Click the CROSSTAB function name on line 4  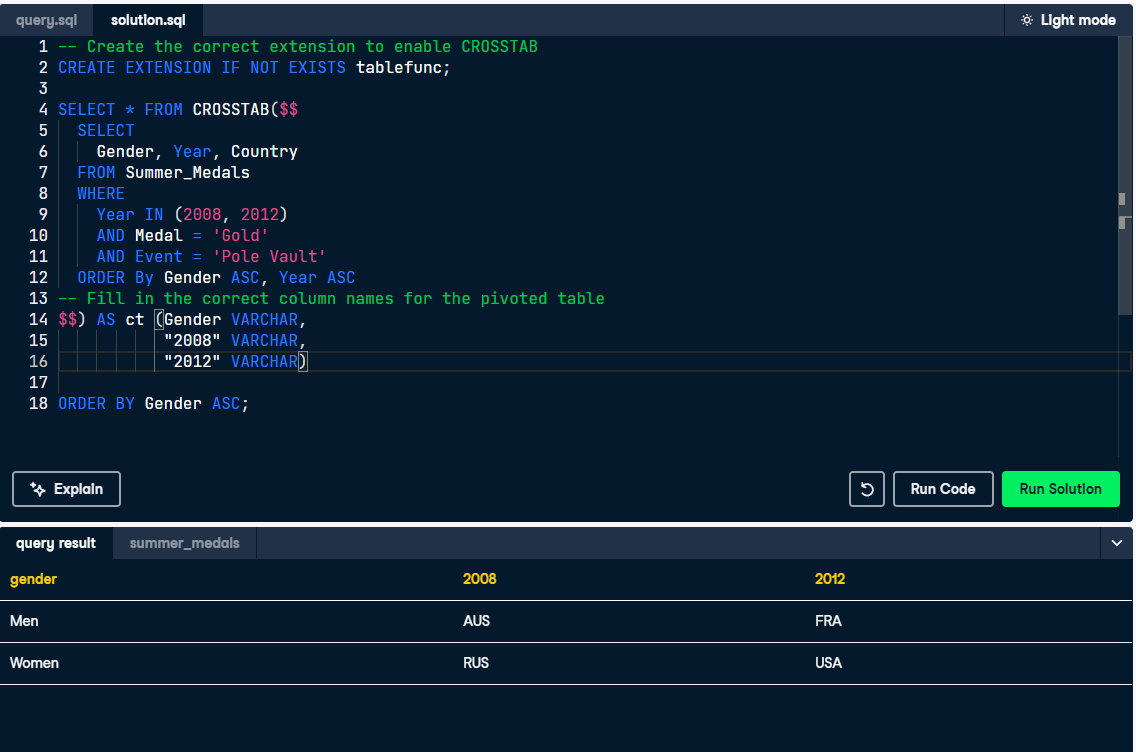pos(230,109)
